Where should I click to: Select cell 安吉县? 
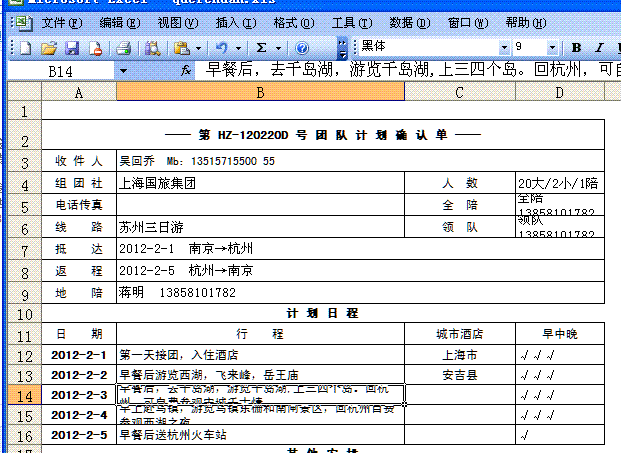pyautogui.click(x=460, y=375)
